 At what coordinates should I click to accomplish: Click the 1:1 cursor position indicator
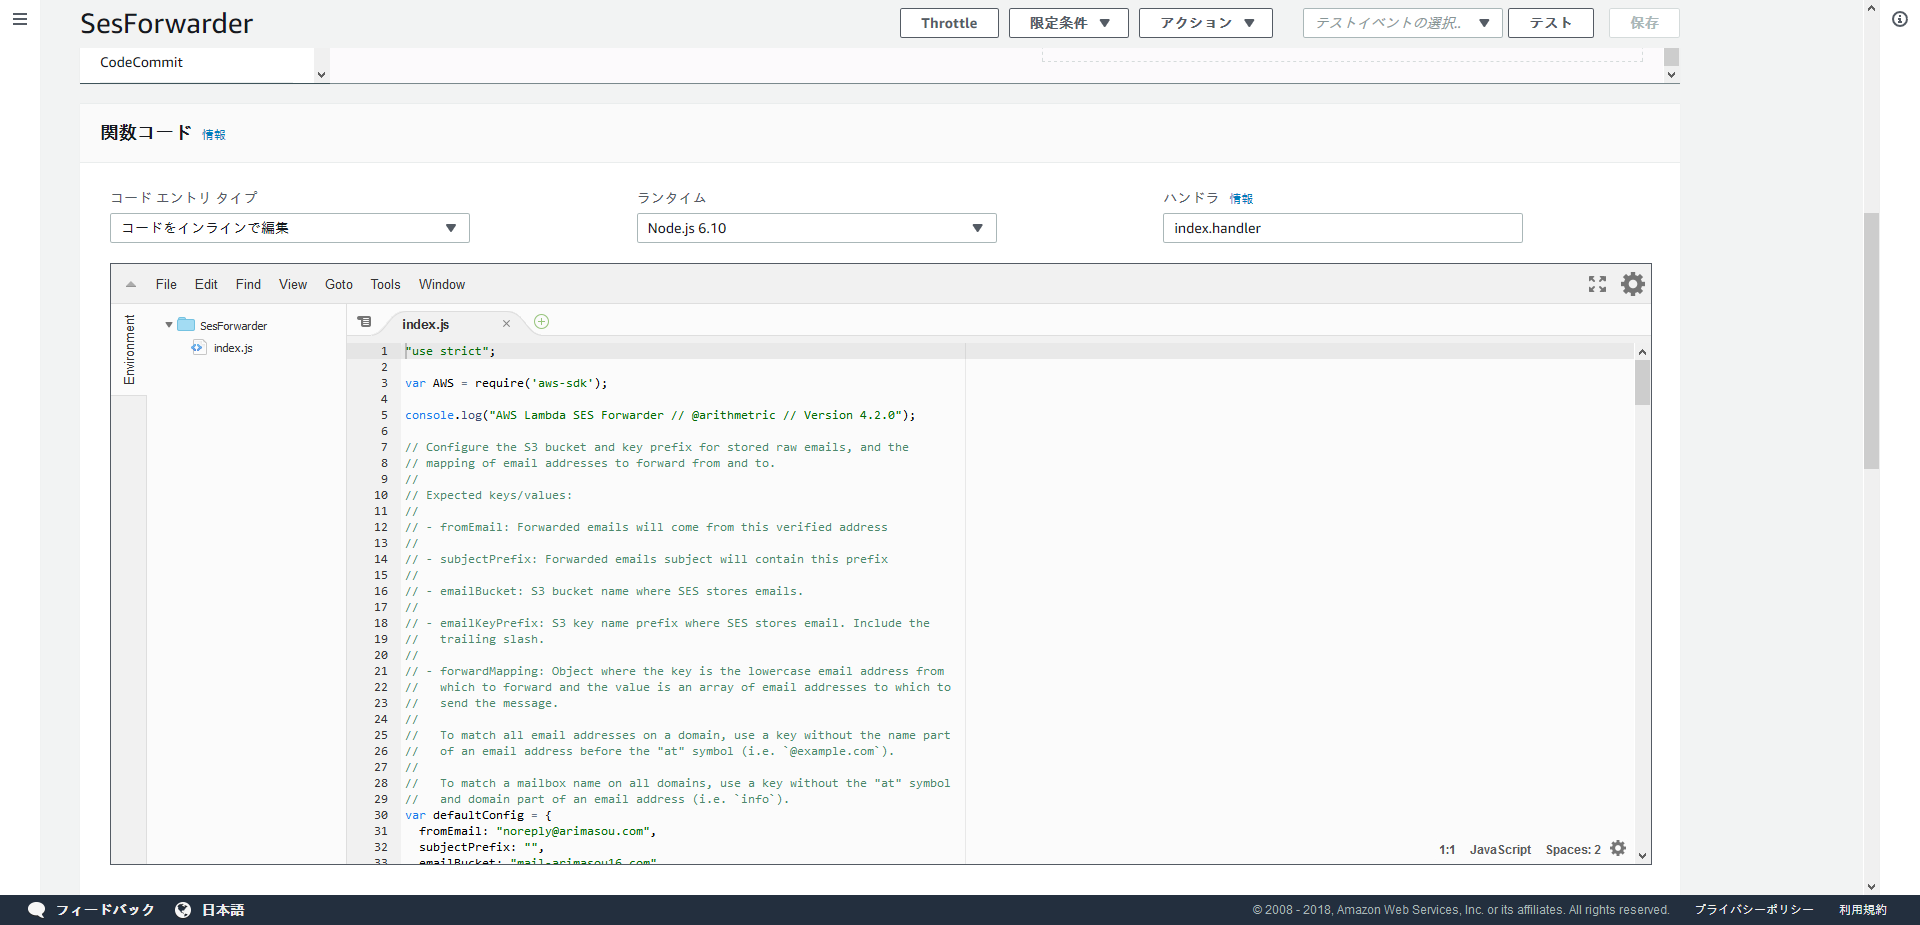click(1447, 850)
